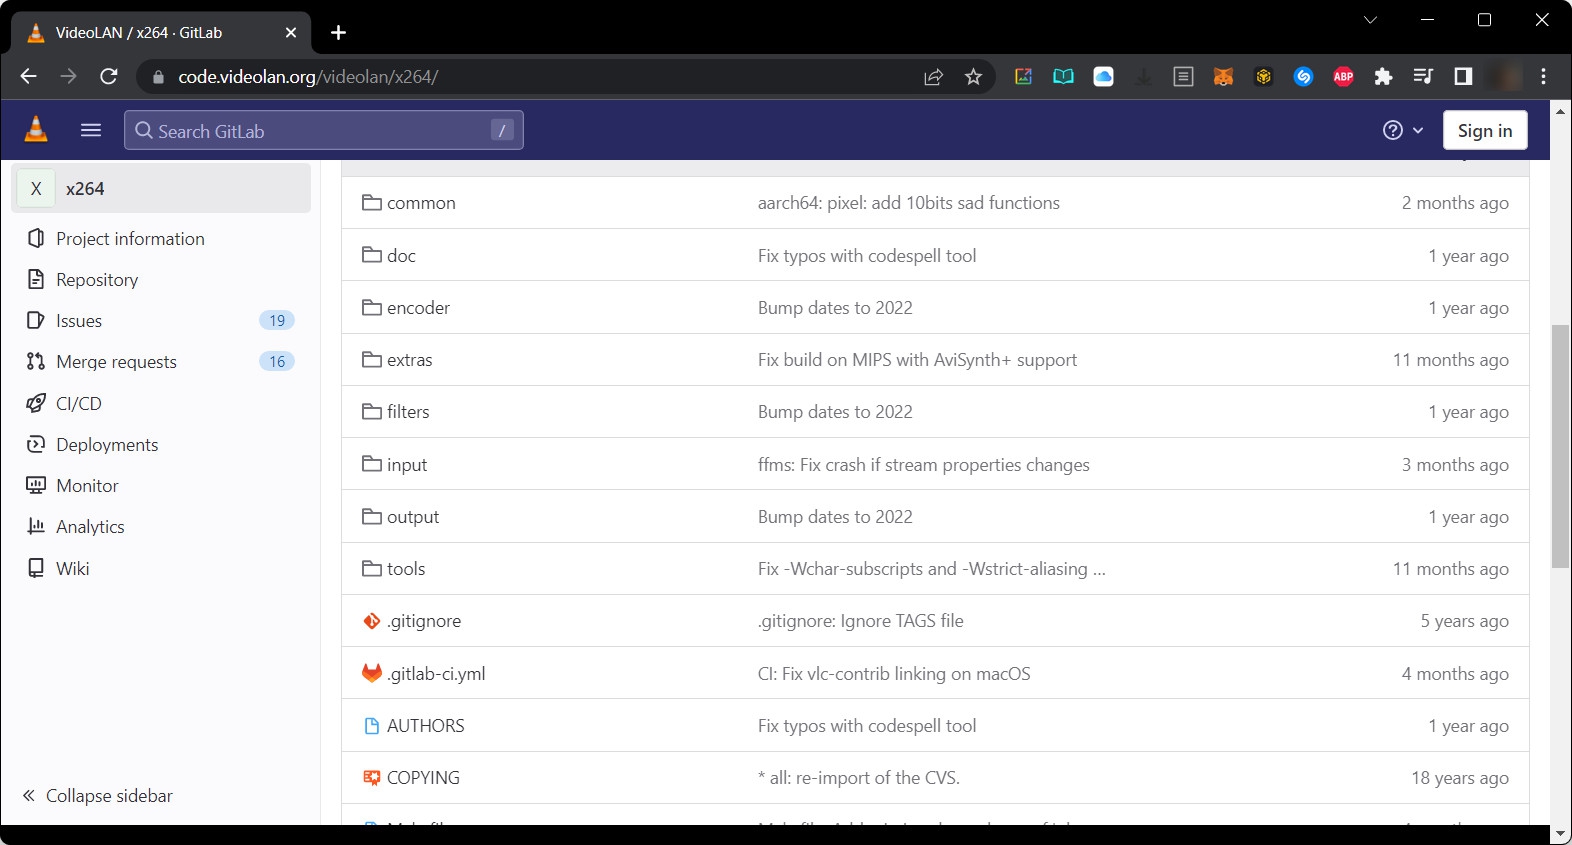Open Merge requests in sidebar
Image resolution: width=1572 pixels, height=845 pixels.
(x=116, y=362)
